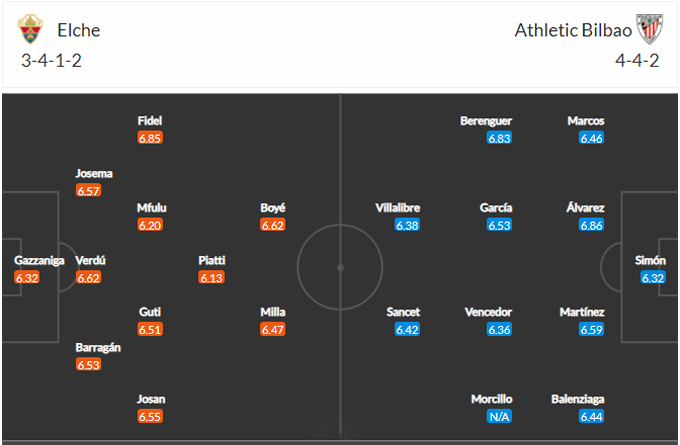Click the Elche club crest icon
Image resolution: width=680 pixels, height=445 pixels.
[30, 30]
